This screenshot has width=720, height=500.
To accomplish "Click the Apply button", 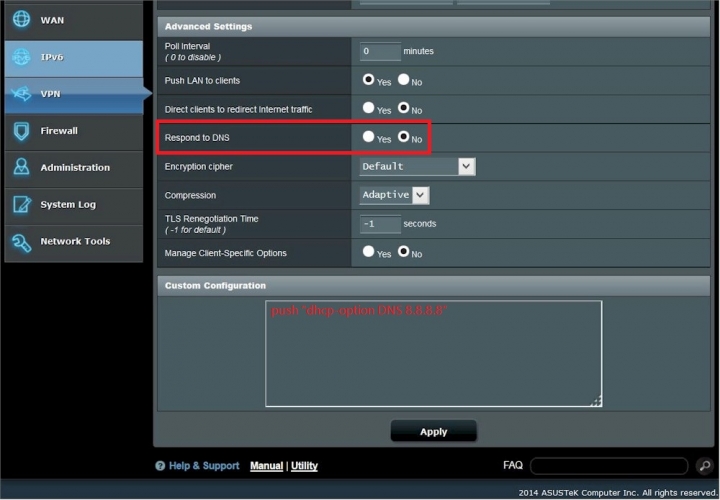I will pyautogui.click(x=433, y=431).
